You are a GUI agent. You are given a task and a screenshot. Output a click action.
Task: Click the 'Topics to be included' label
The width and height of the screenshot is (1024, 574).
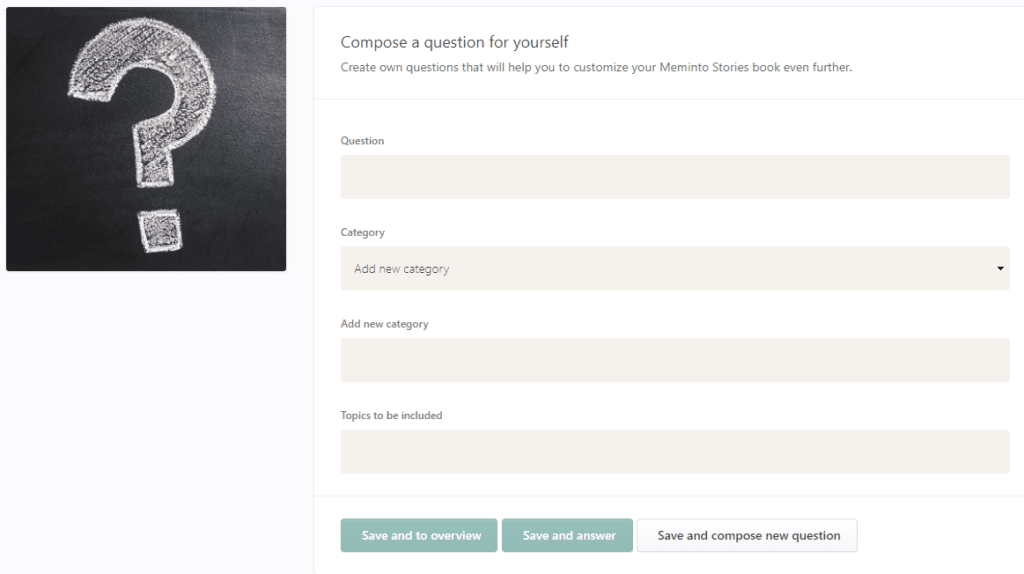[x=391, y=415]
